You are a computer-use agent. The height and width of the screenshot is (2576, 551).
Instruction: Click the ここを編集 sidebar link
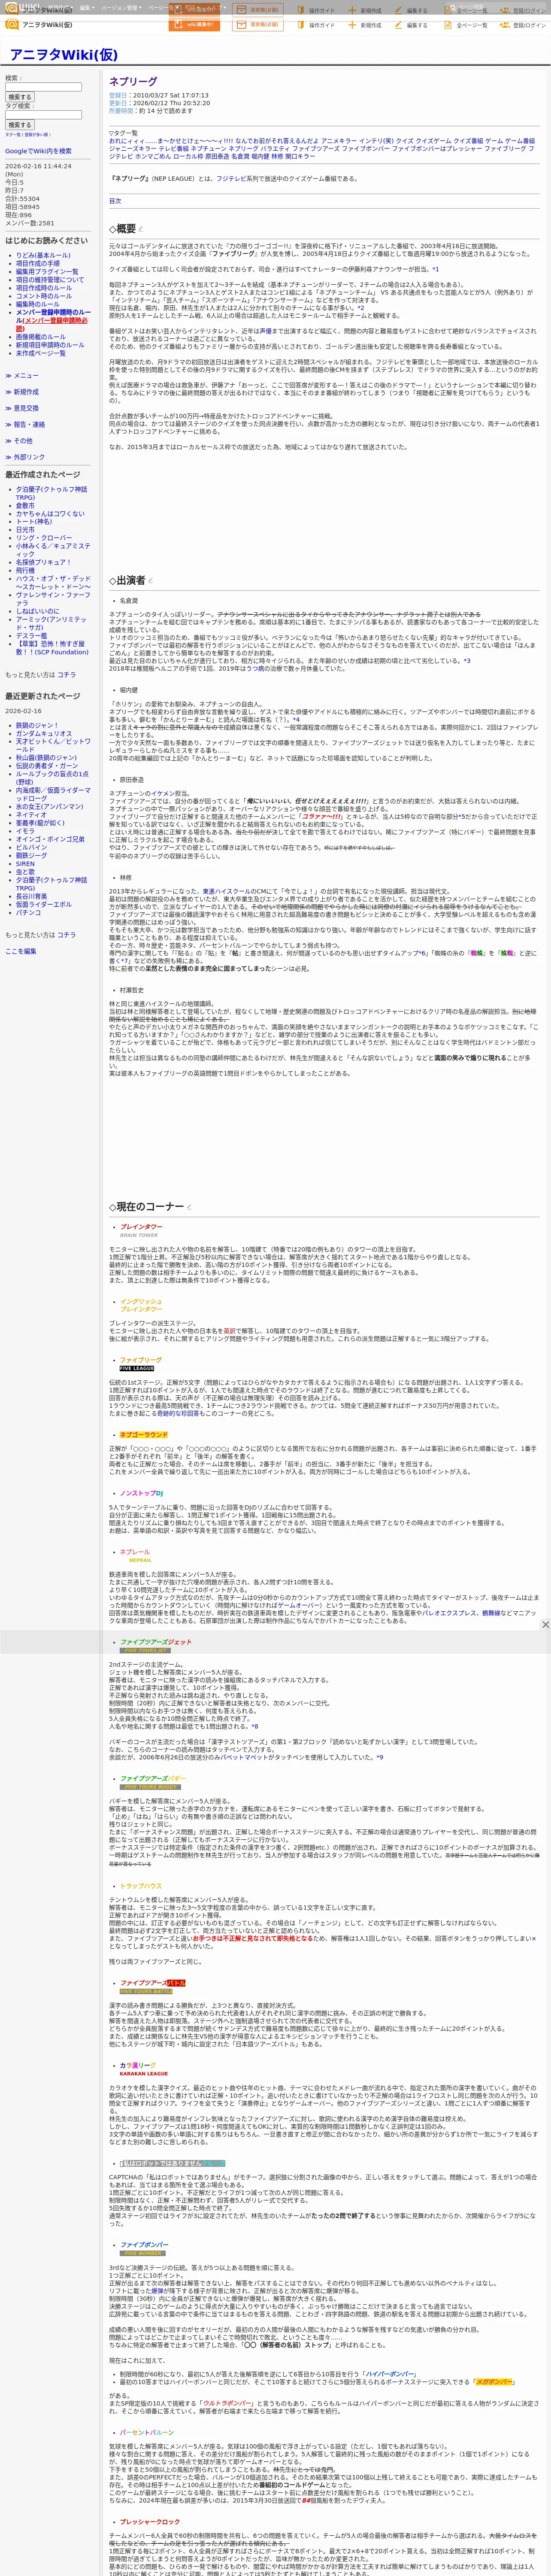20,951
